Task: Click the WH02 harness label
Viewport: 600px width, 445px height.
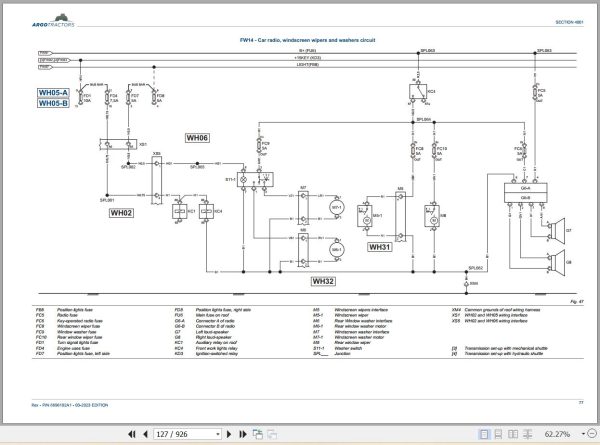Action: pos(121,213)
